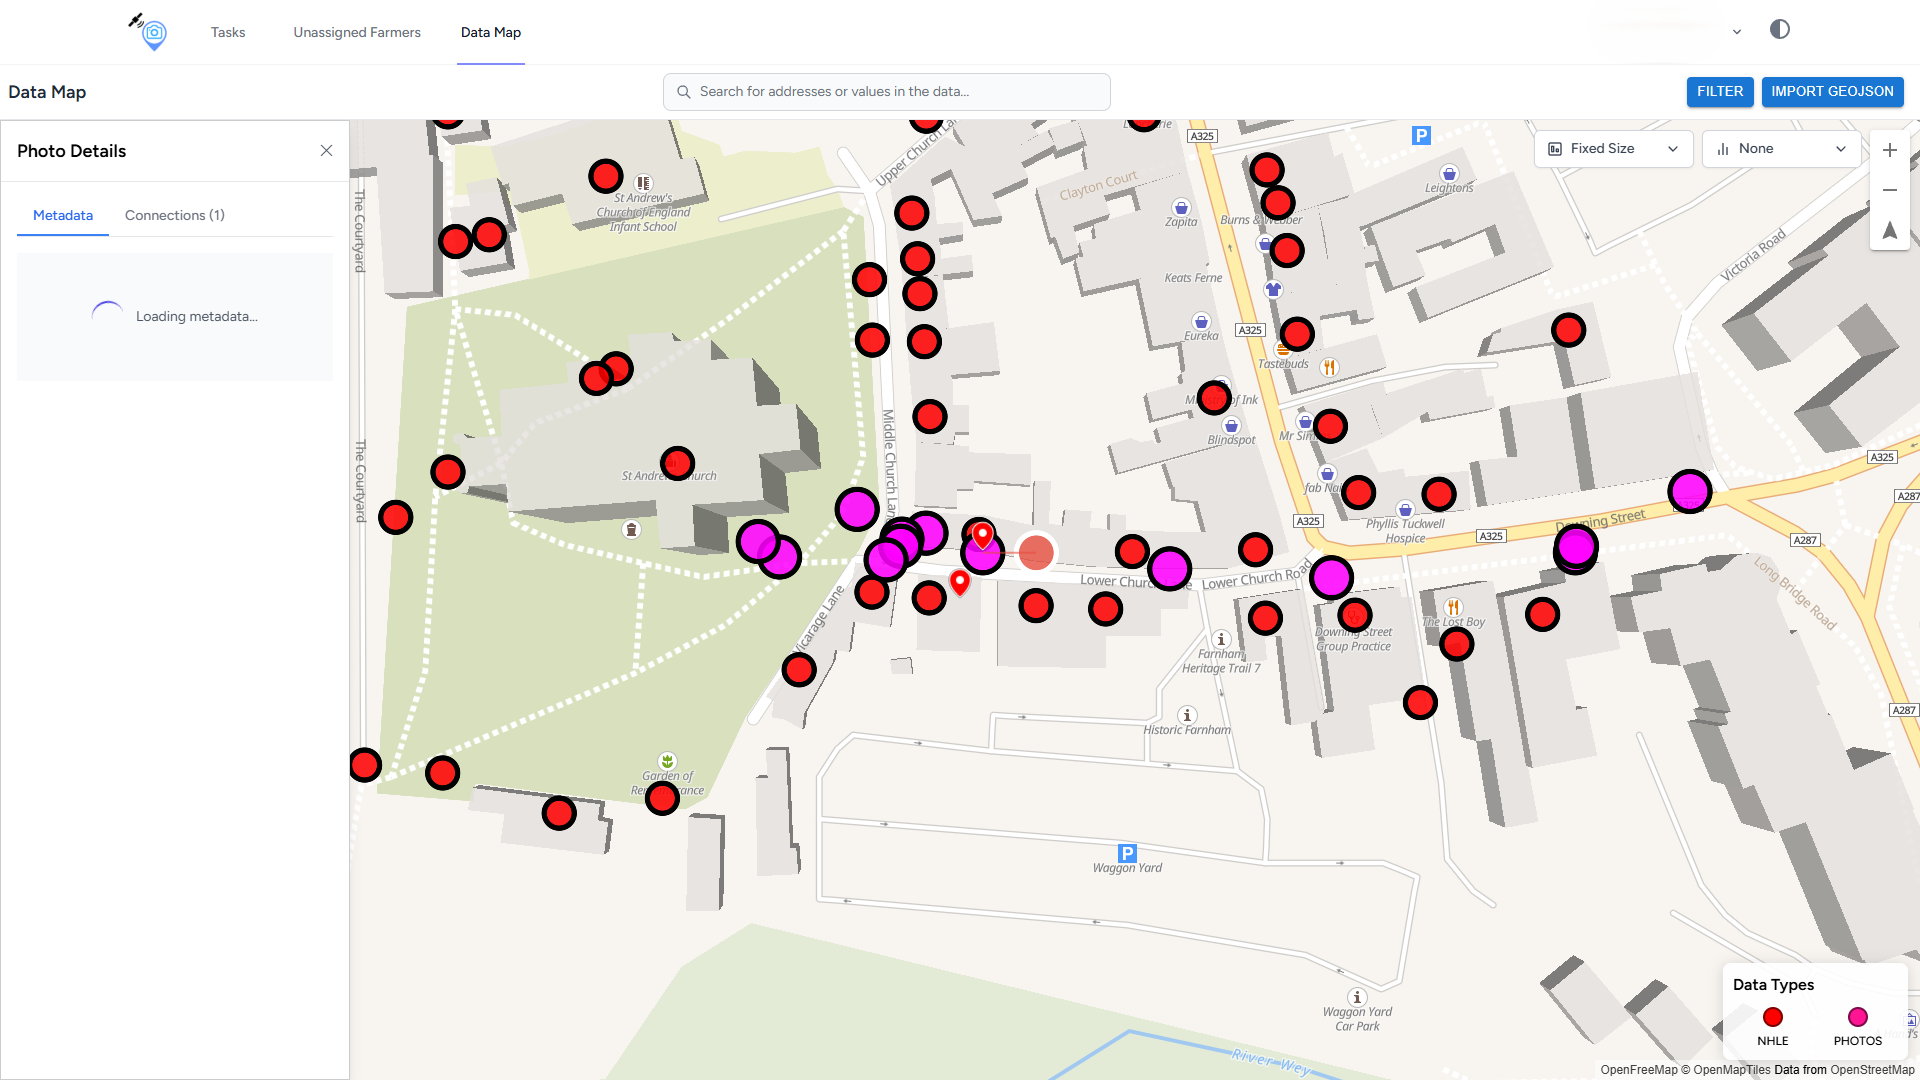Viewport: 1920px width, 1080px height.
Task: Click the Waggon Yard parking icon
Action: (x=1127, y=853)
